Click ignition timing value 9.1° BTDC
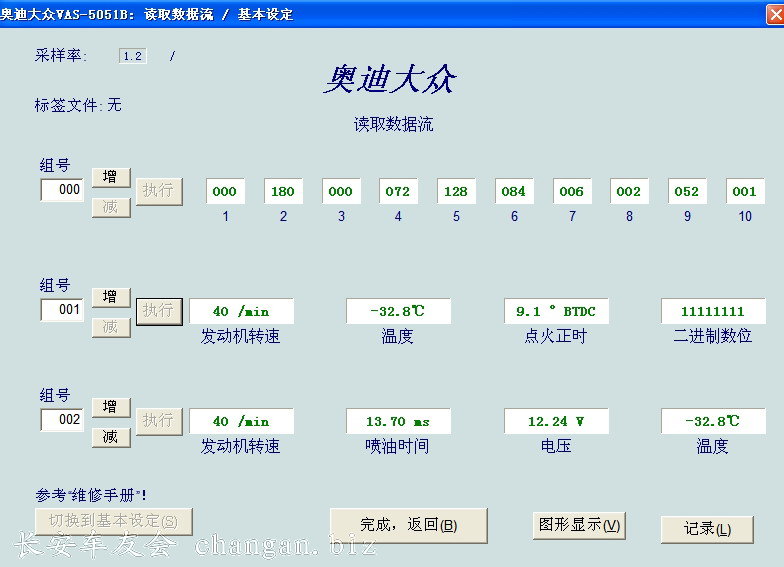 tap(556, 312)
